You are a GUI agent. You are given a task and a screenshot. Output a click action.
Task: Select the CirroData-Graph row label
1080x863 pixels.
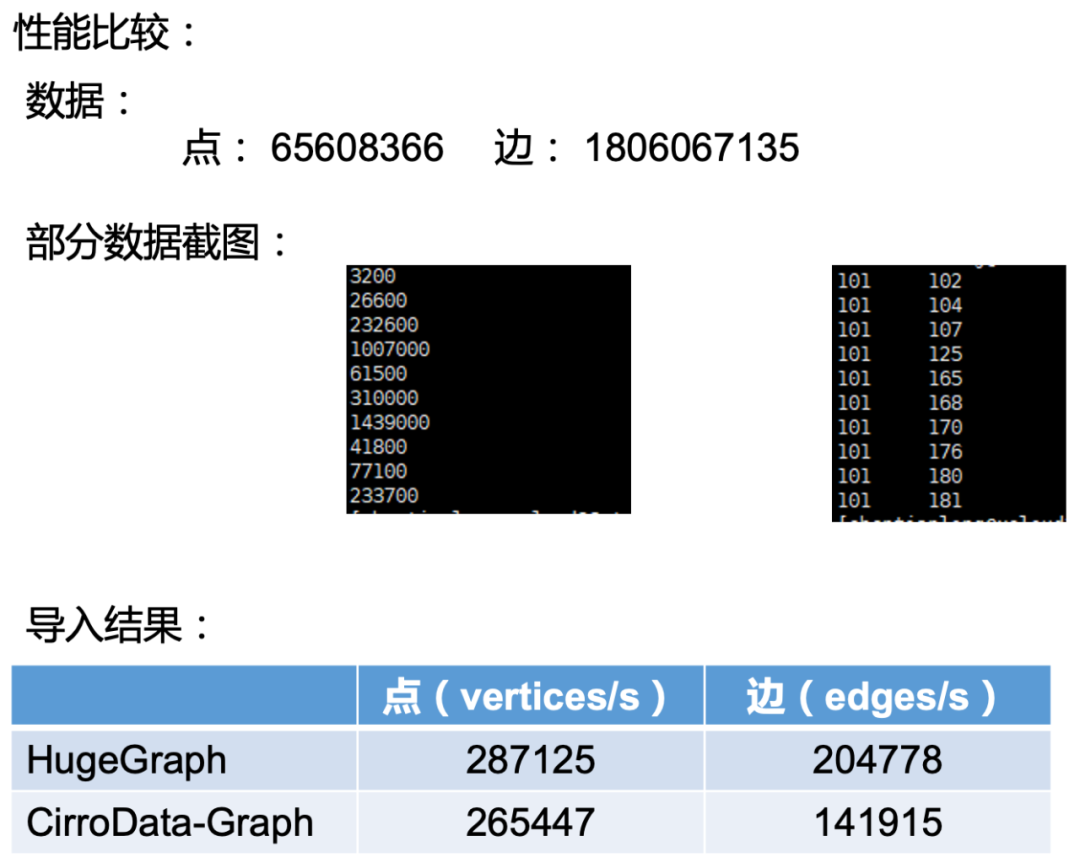point(169,822)
